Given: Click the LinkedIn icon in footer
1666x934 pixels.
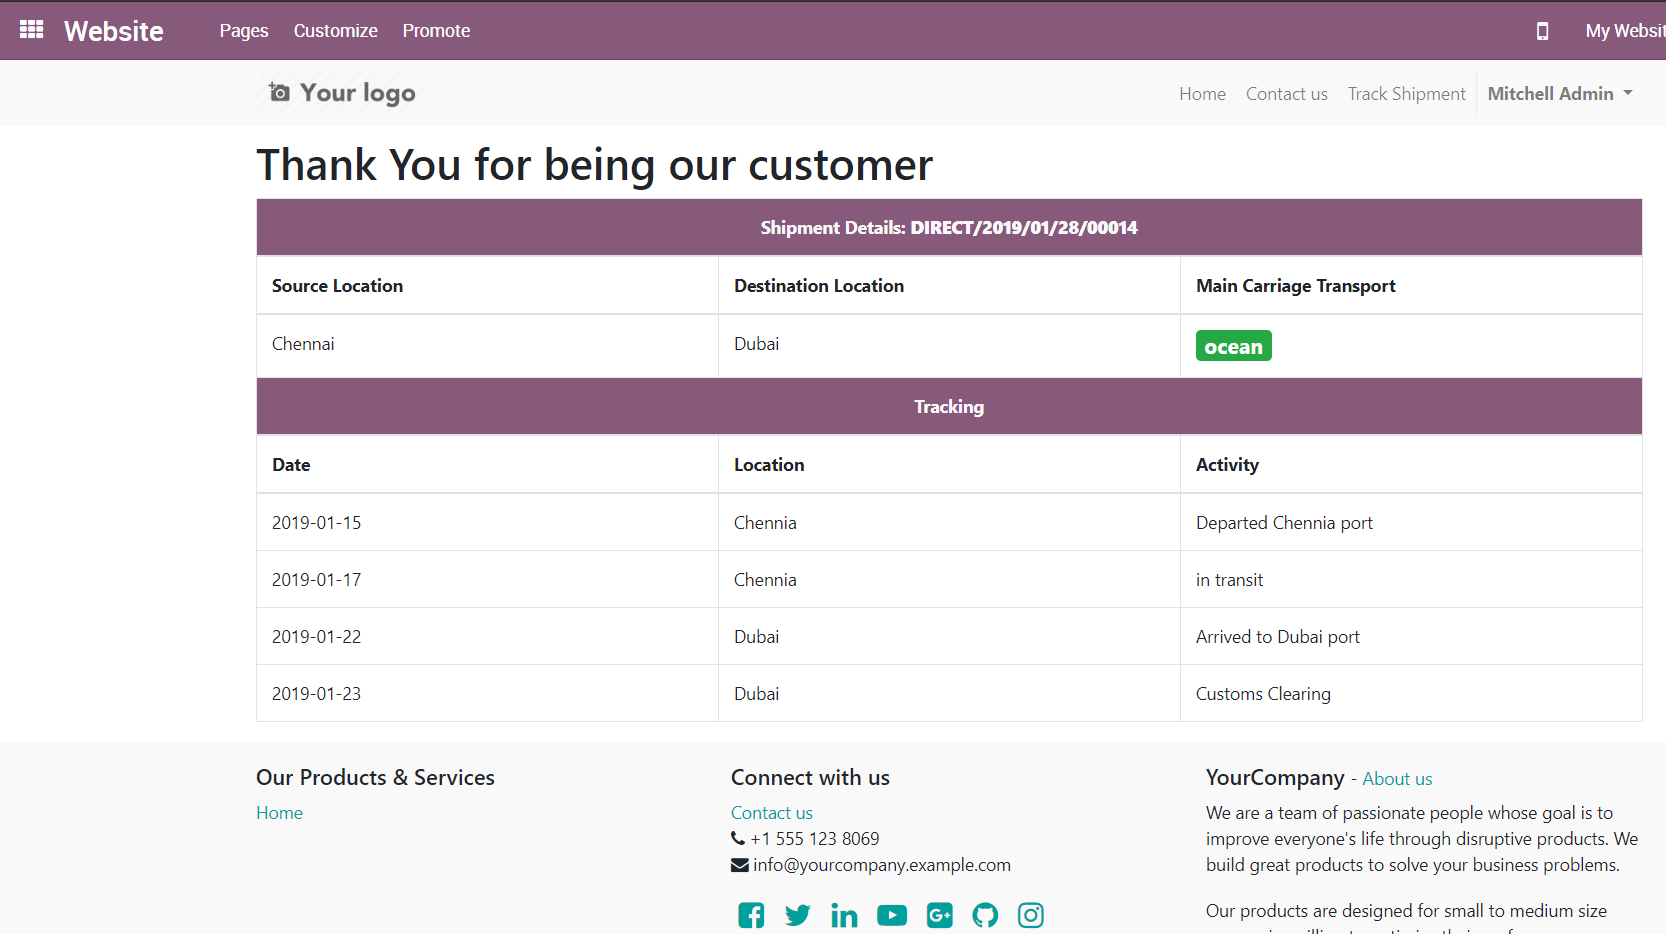Looking at the screenshot, I should click(x=844, y=915).
